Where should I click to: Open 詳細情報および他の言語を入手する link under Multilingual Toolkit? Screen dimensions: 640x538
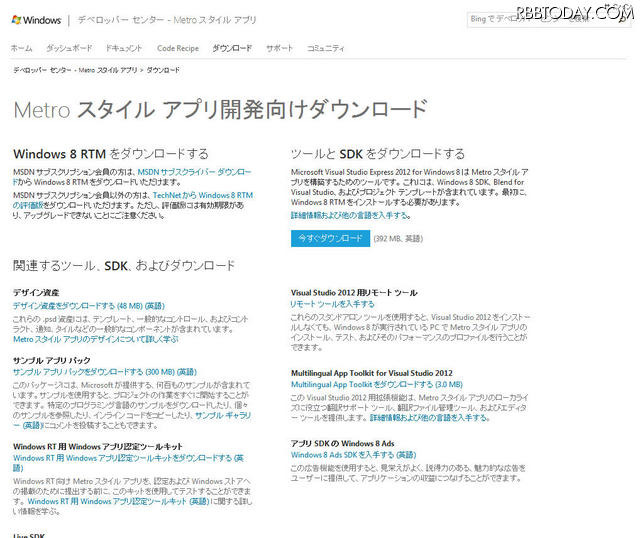(429, 418)
